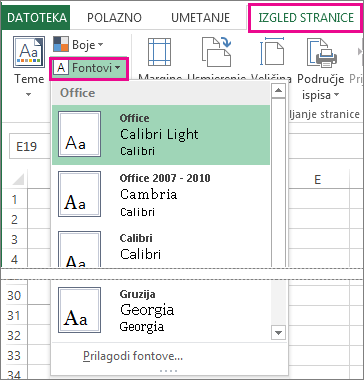
Task: Select the Calibri font theme entry
Action: tap(161, 247)
